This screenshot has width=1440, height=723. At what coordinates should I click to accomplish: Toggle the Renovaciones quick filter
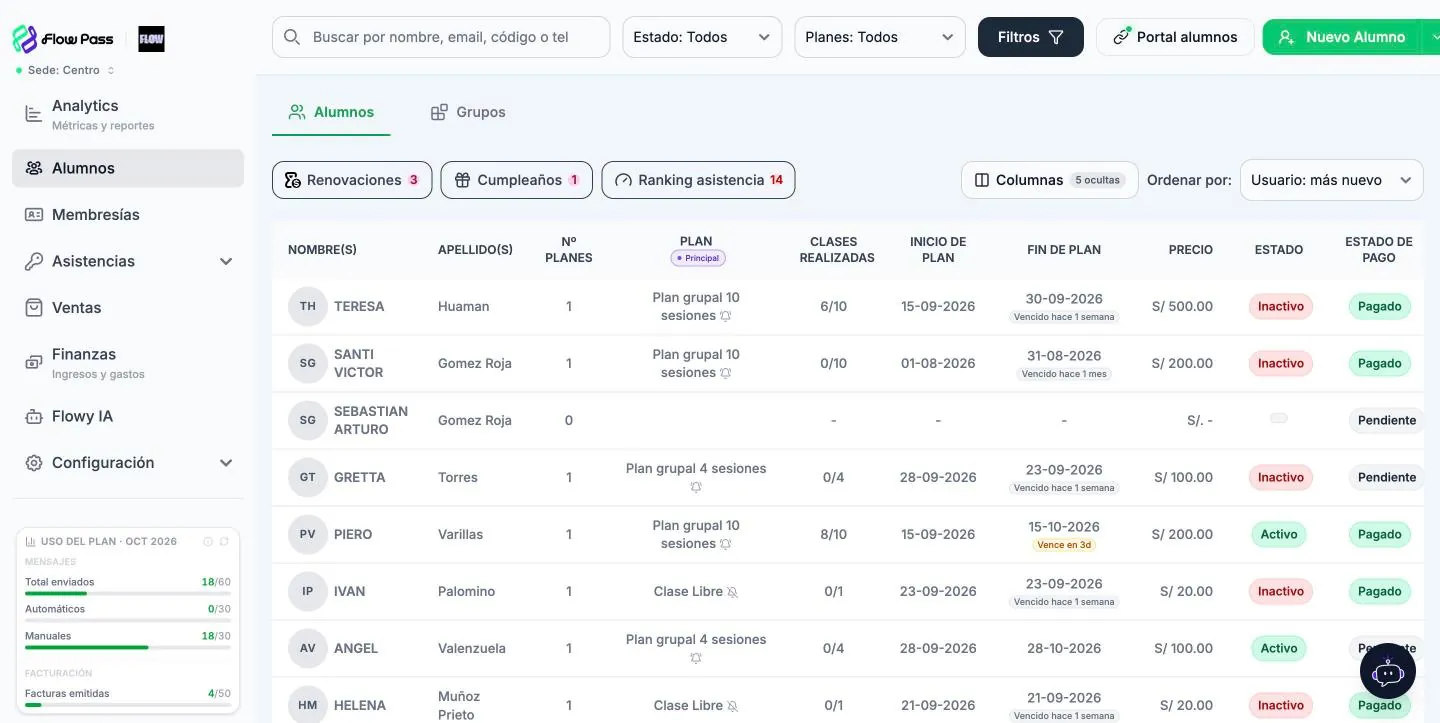point(352,180)
